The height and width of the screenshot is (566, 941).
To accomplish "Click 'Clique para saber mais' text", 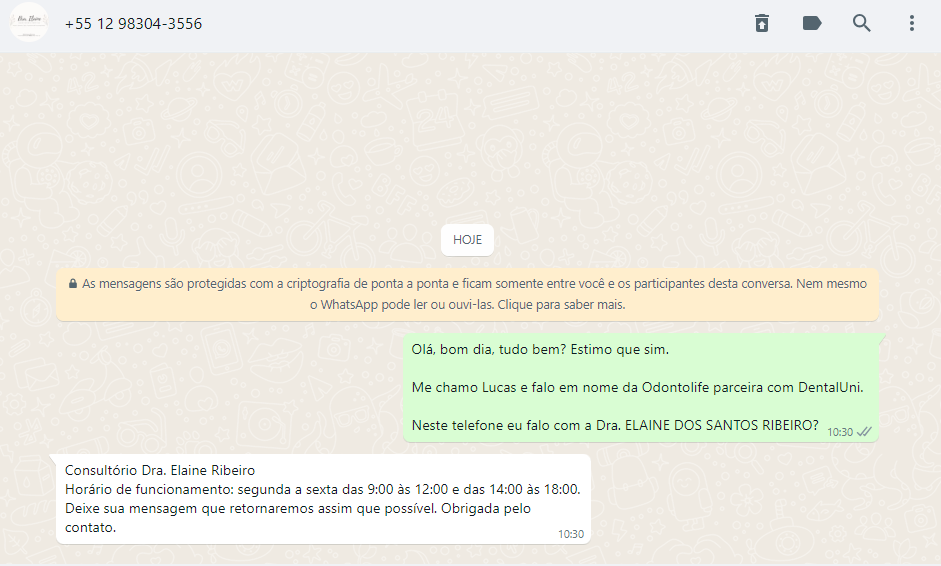I will (x=561, y=304).
